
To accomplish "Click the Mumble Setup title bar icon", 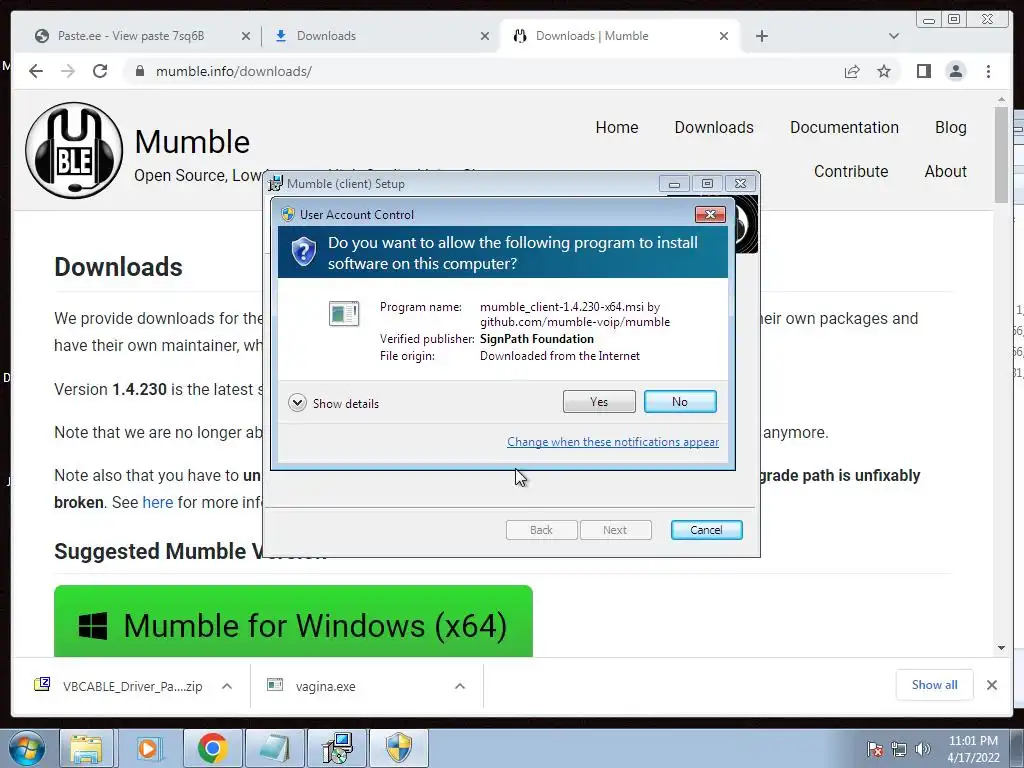I will click(x=276, y=184).
